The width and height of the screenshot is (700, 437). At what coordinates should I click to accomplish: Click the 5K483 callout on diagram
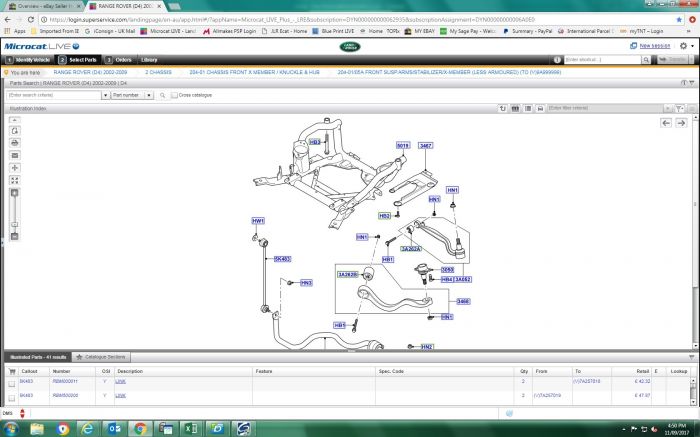click(283, 259)
